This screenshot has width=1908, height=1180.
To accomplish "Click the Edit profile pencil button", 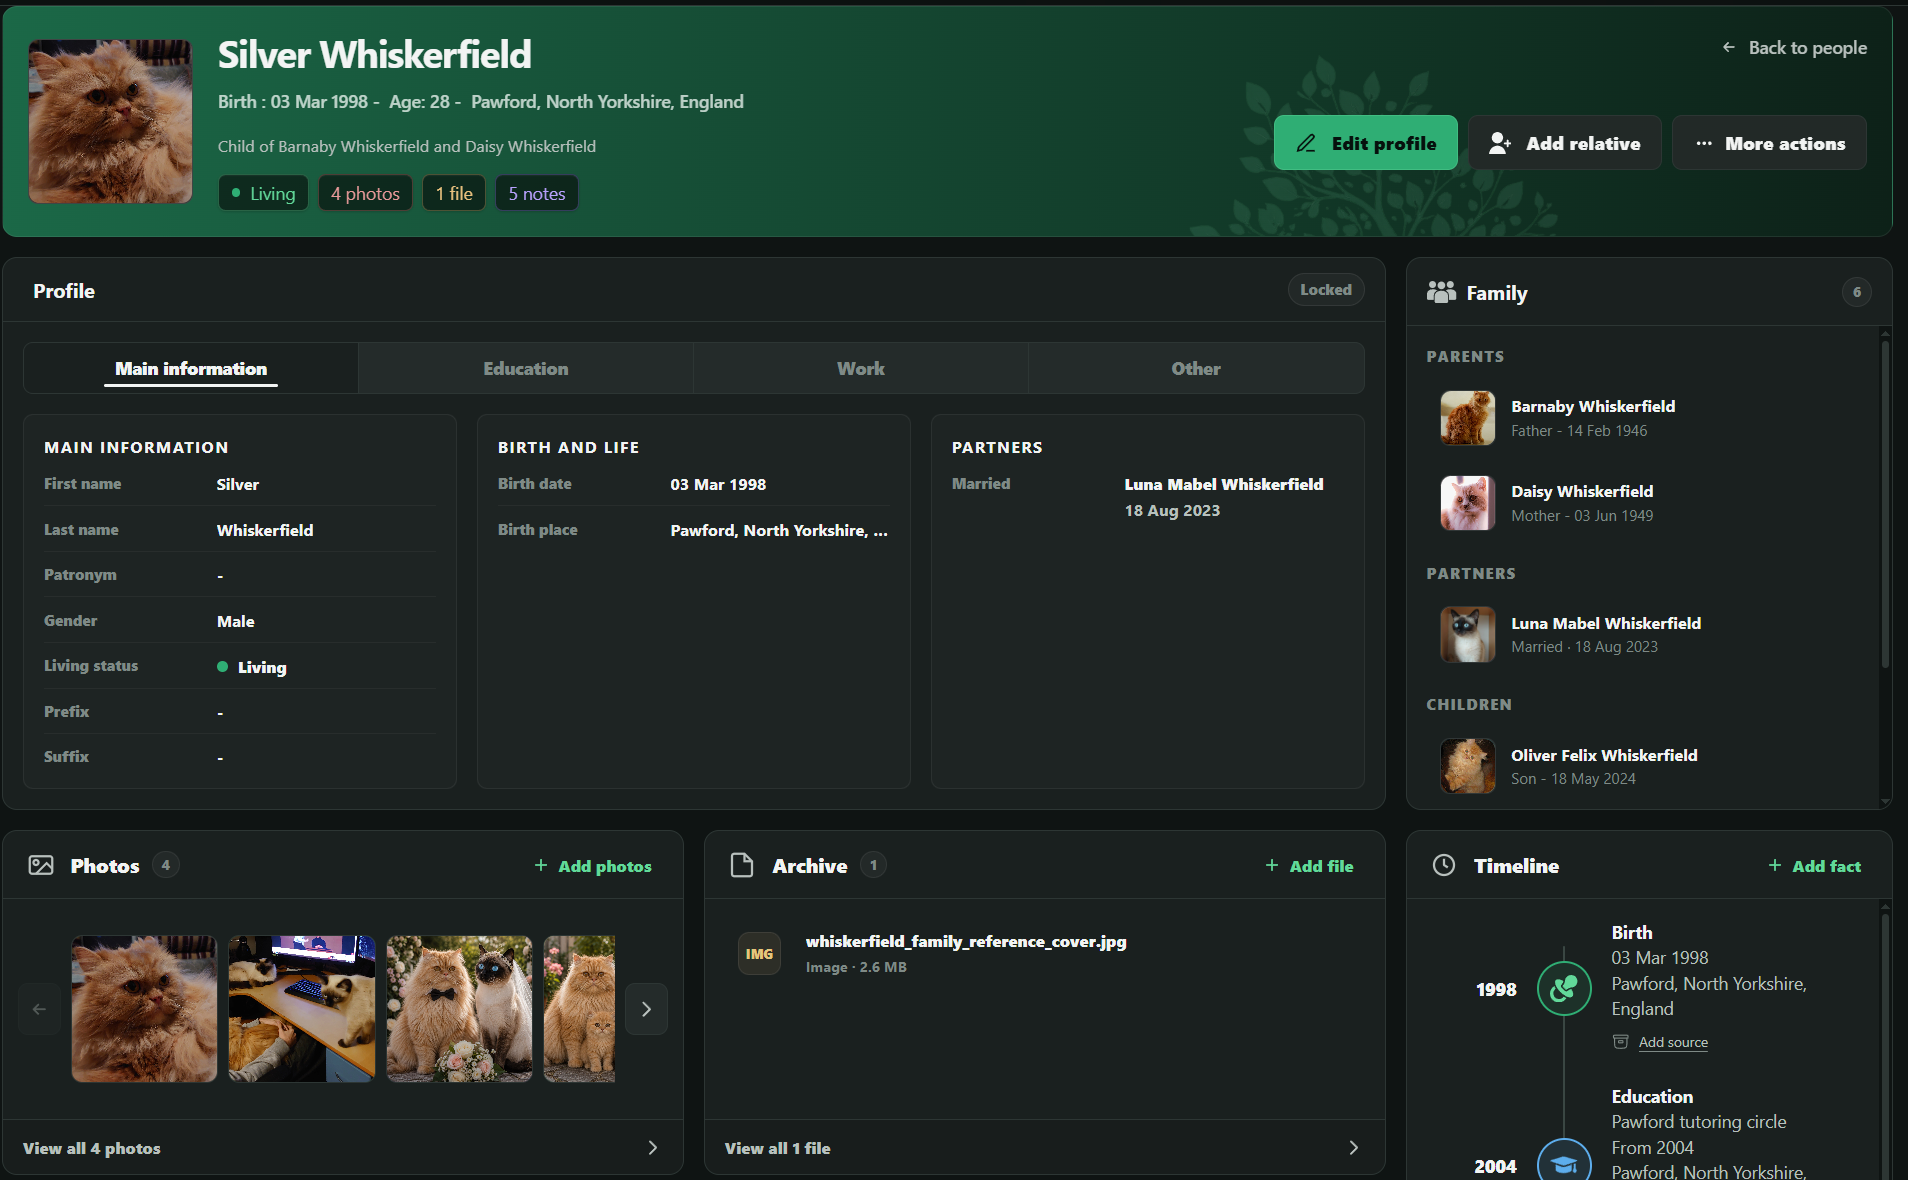I will (1365, 143).
